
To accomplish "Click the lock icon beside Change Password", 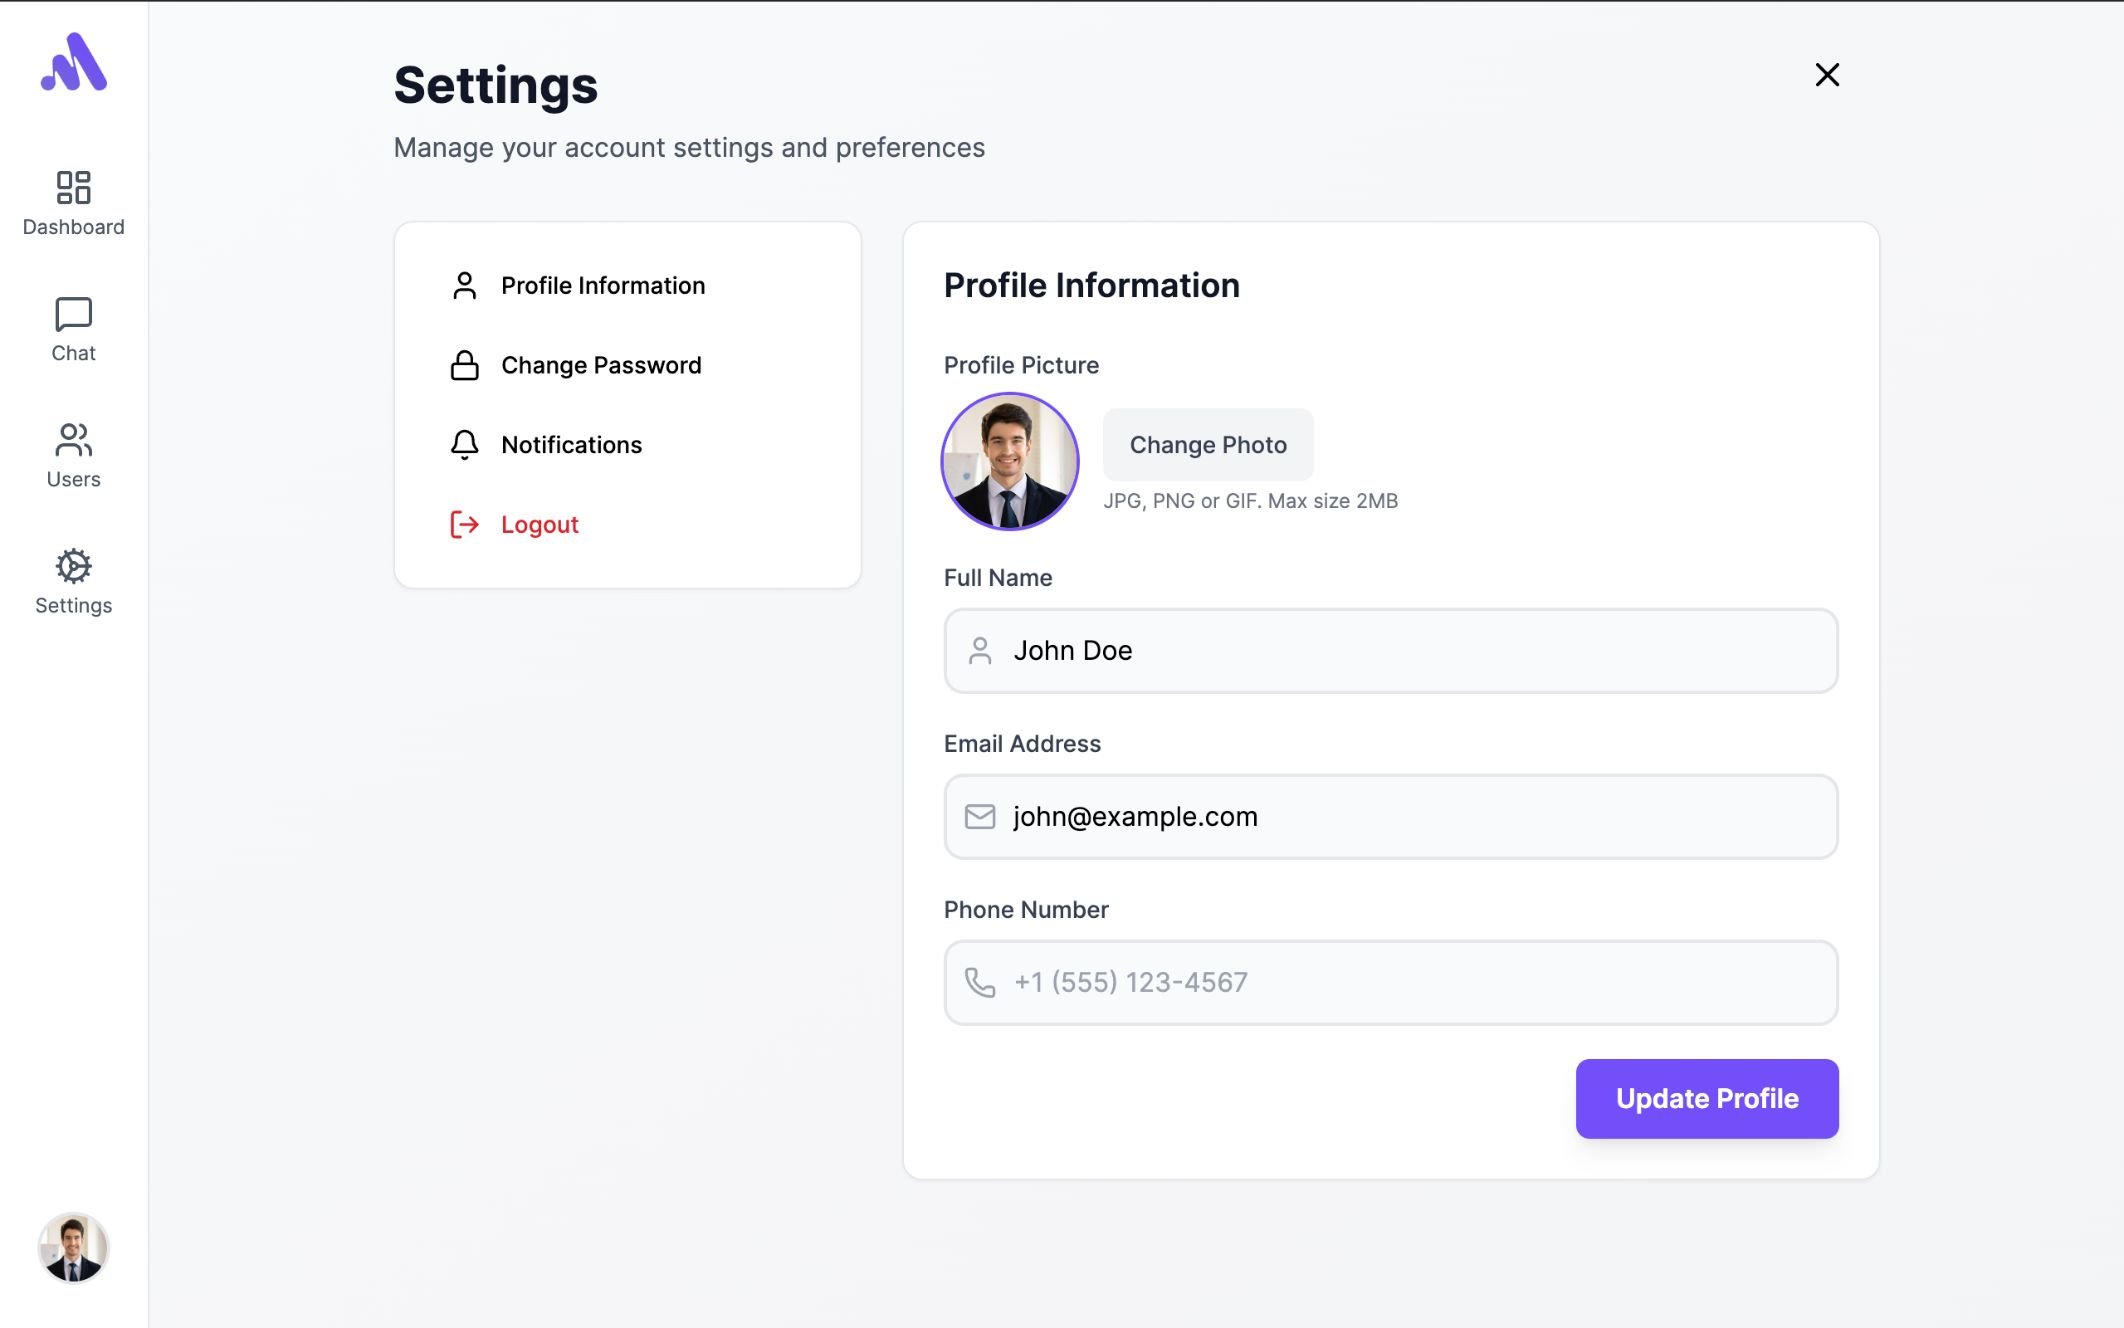I will 464,365.
